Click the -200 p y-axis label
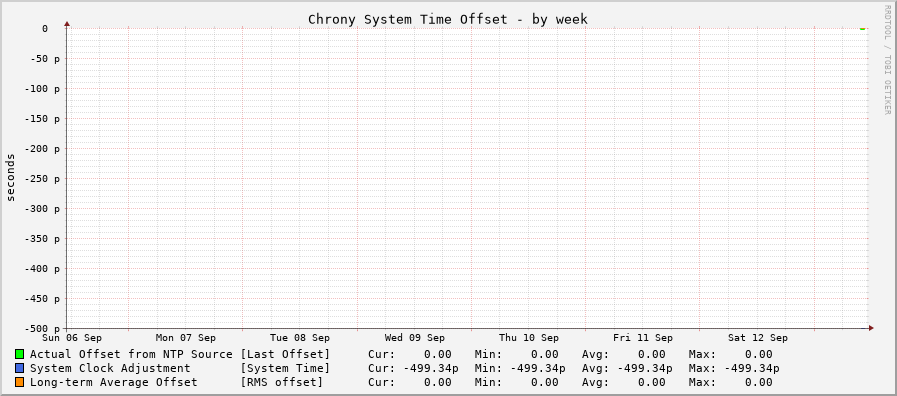 click(x=42, y=149)
